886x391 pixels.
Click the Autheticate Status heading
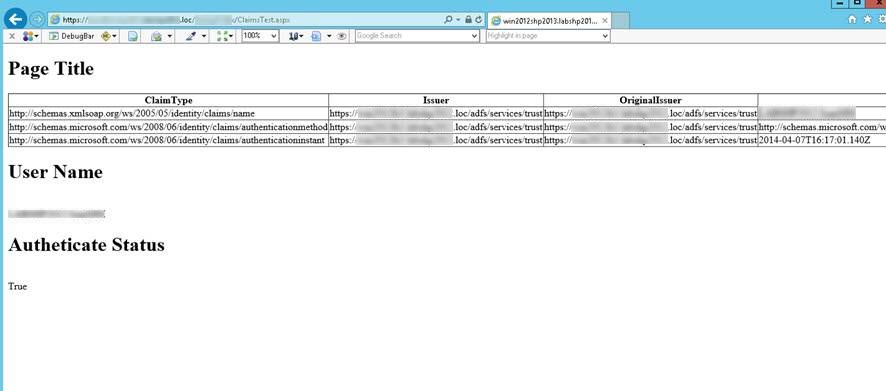[86, 245]
